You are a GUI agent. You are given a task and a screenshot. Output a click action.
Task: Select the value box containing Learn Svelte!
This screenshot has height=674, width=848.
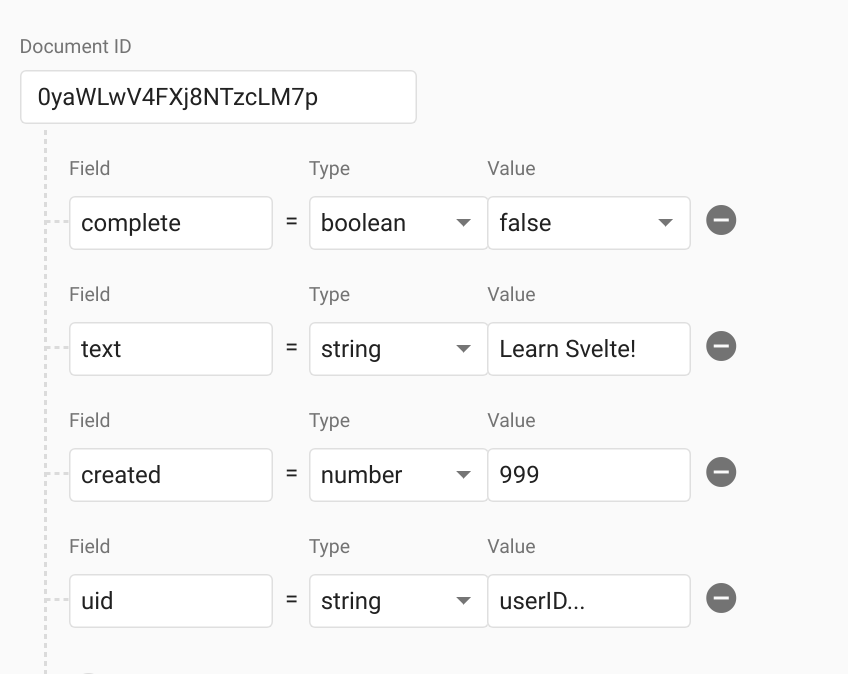(589, 348)
